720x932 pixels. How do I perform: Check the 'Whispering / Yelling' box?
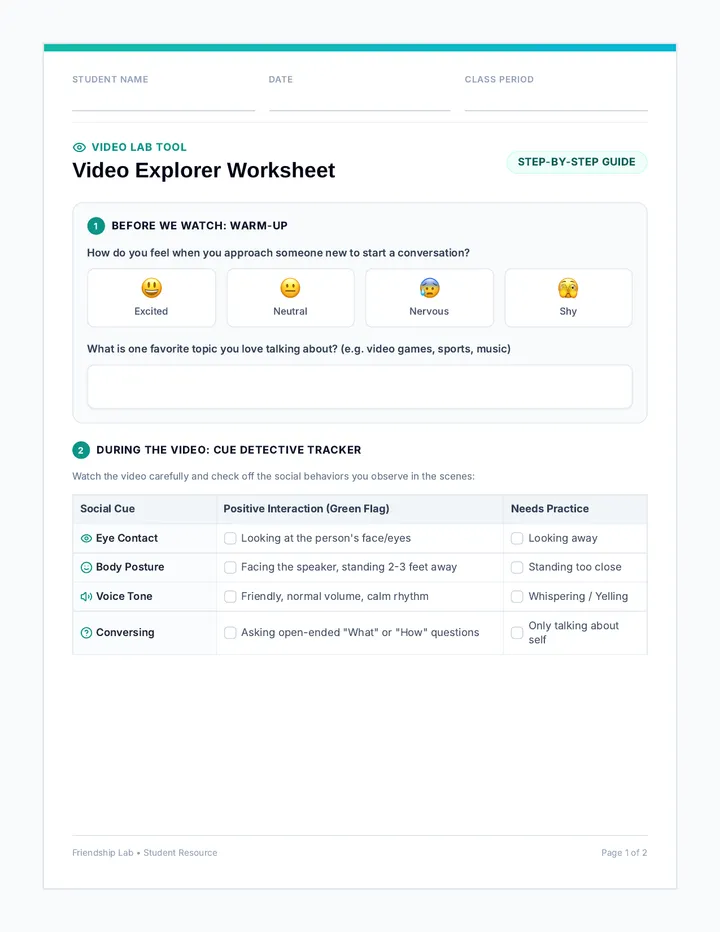click(x=517, y=596)
